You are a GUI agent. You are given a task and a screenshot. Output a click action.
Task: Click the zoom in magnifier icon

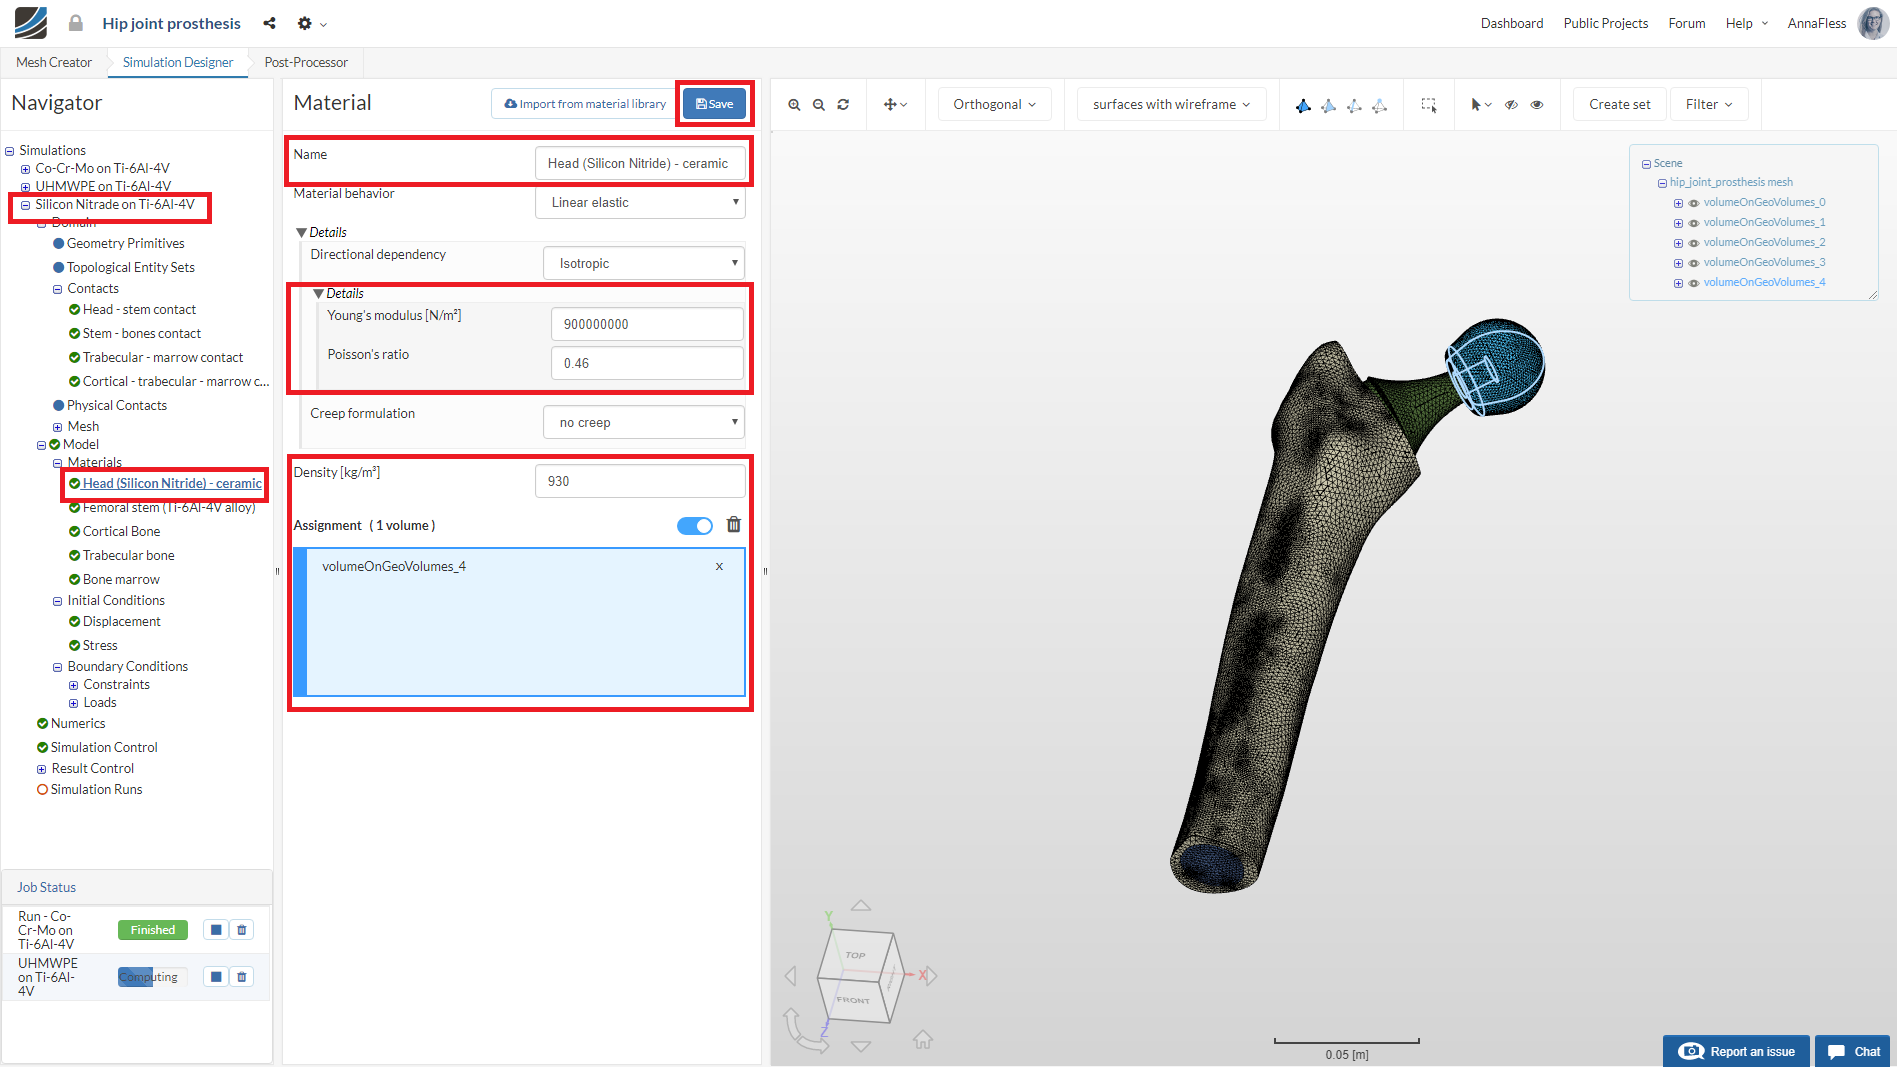point(794,104)
